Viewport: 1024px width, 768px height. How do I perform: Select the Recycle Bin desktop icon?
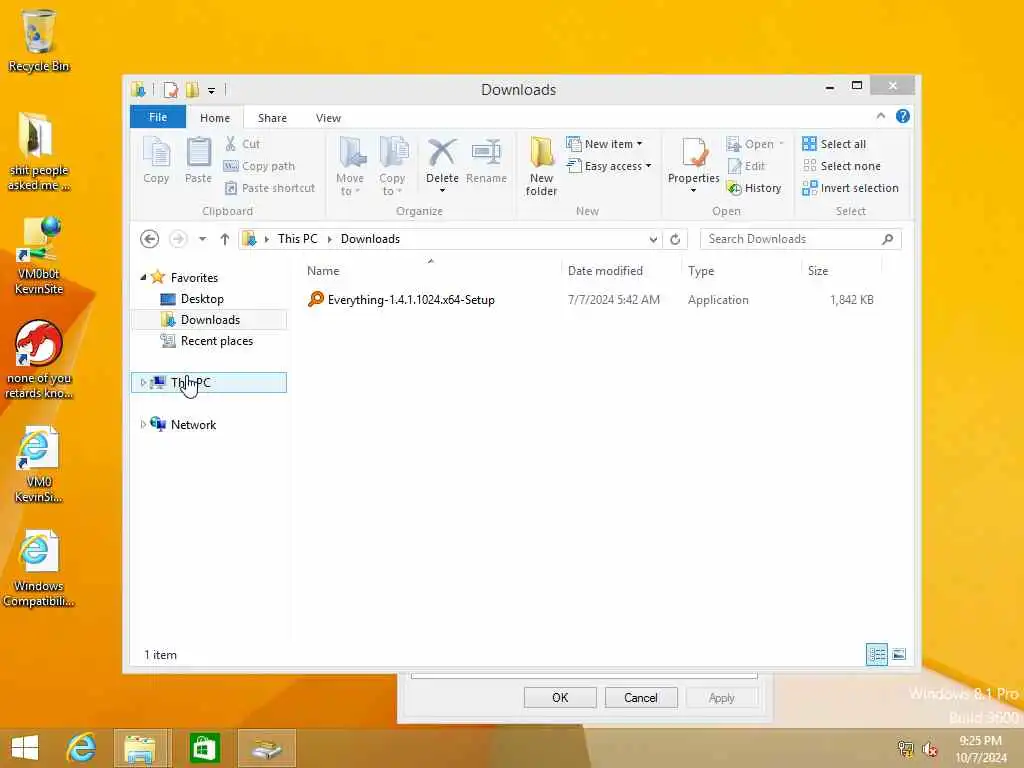39,40
